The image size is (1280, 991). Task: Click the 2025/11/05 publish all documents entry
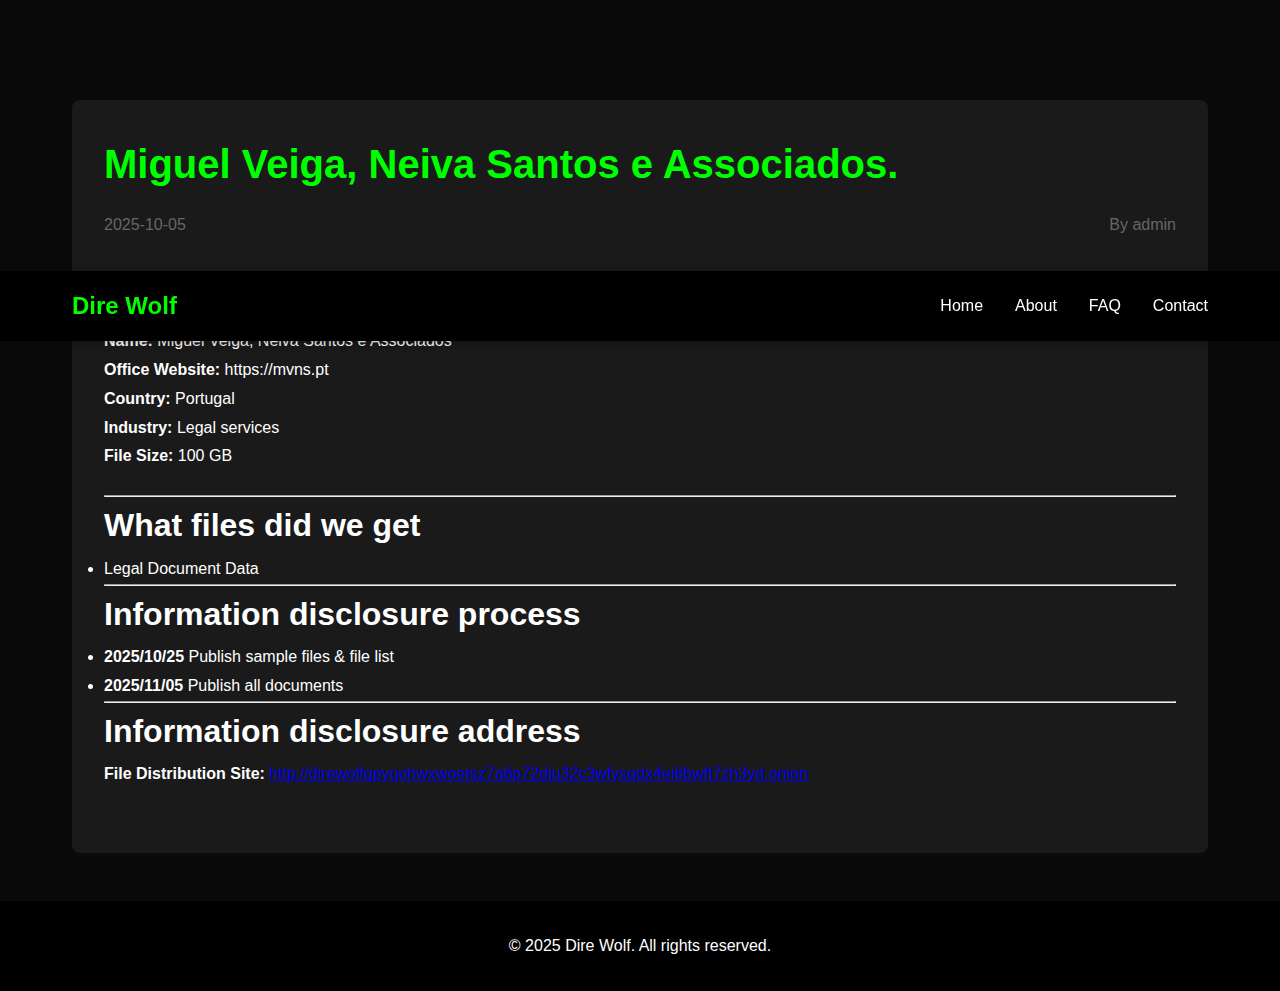pyautogui.click(x=224, y=686)
